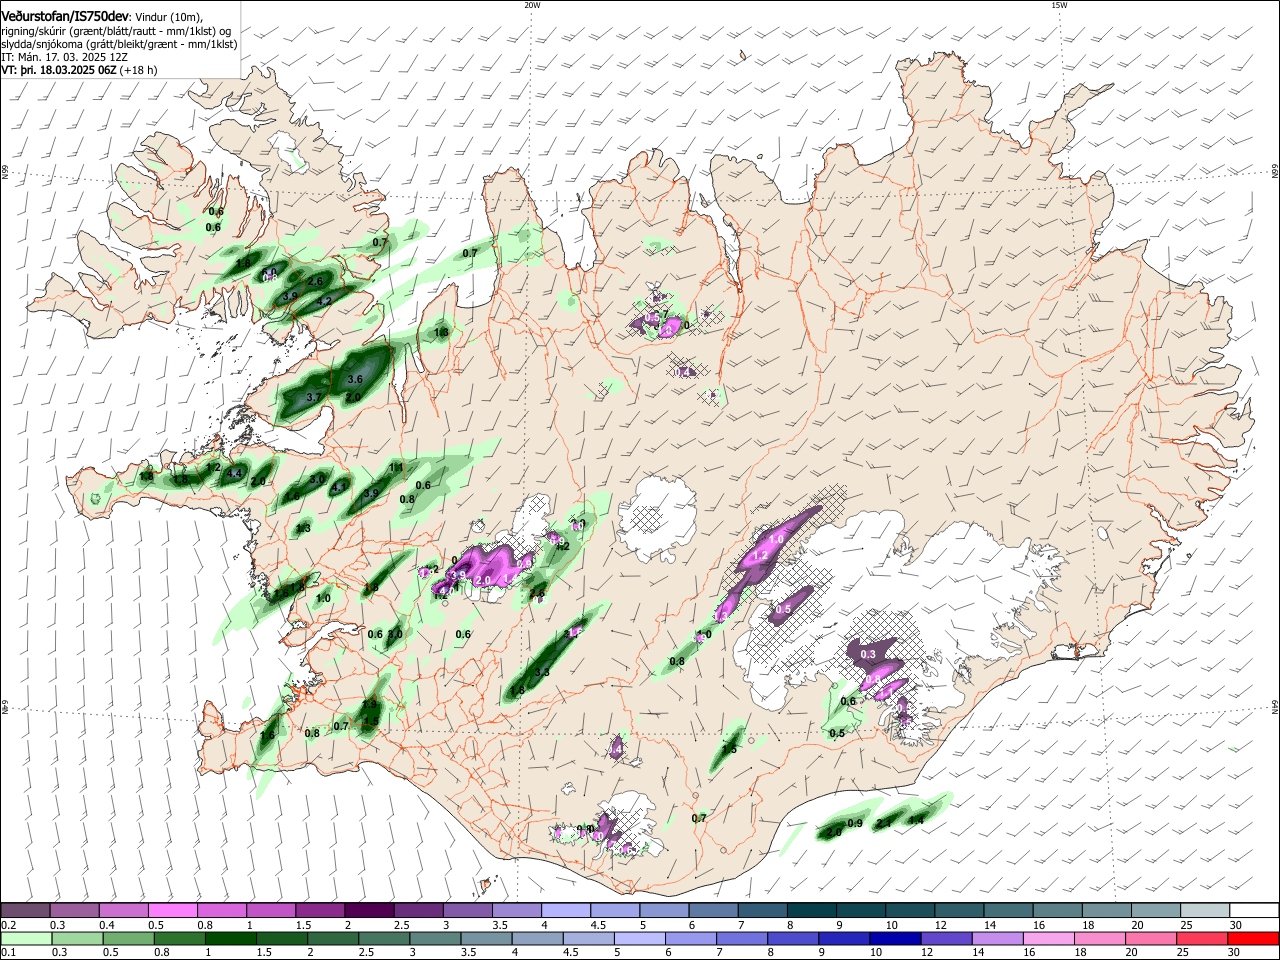Screen dimensions: 1280x960
Task: Pick top-row swatch between 0.2 and 0.3
Action: (25, 911)
